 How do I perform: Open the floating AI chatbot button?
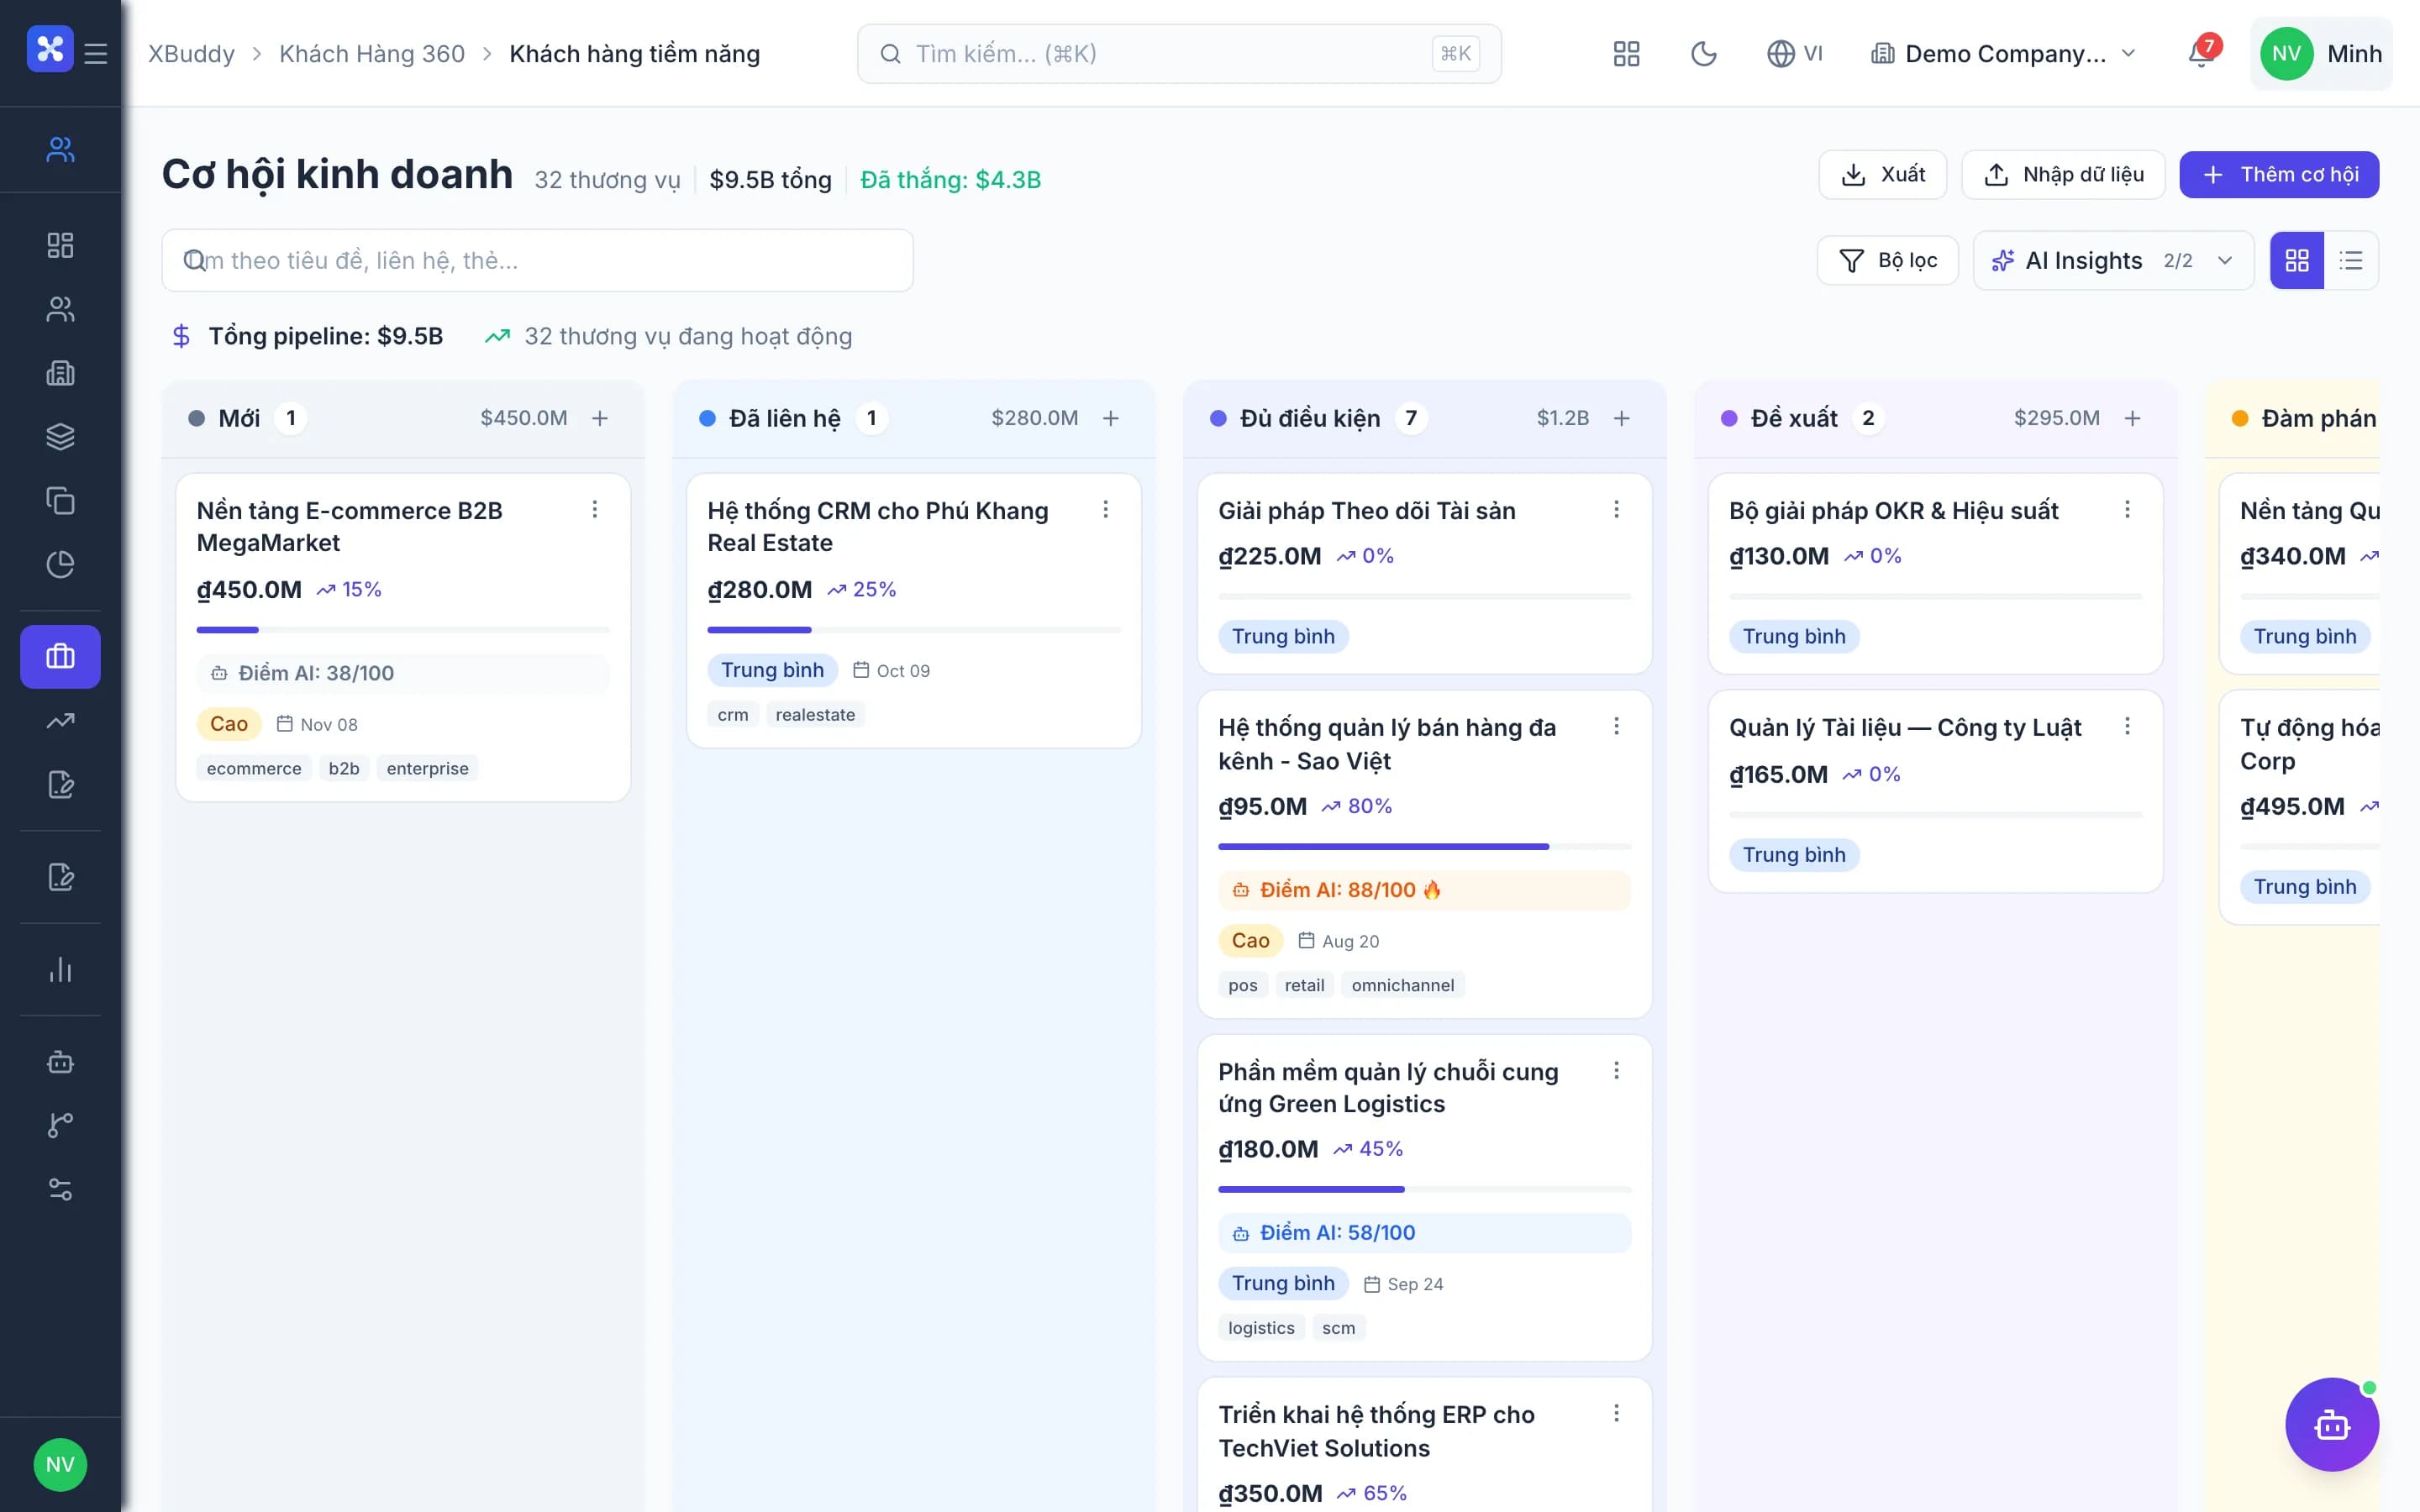2332,1424
